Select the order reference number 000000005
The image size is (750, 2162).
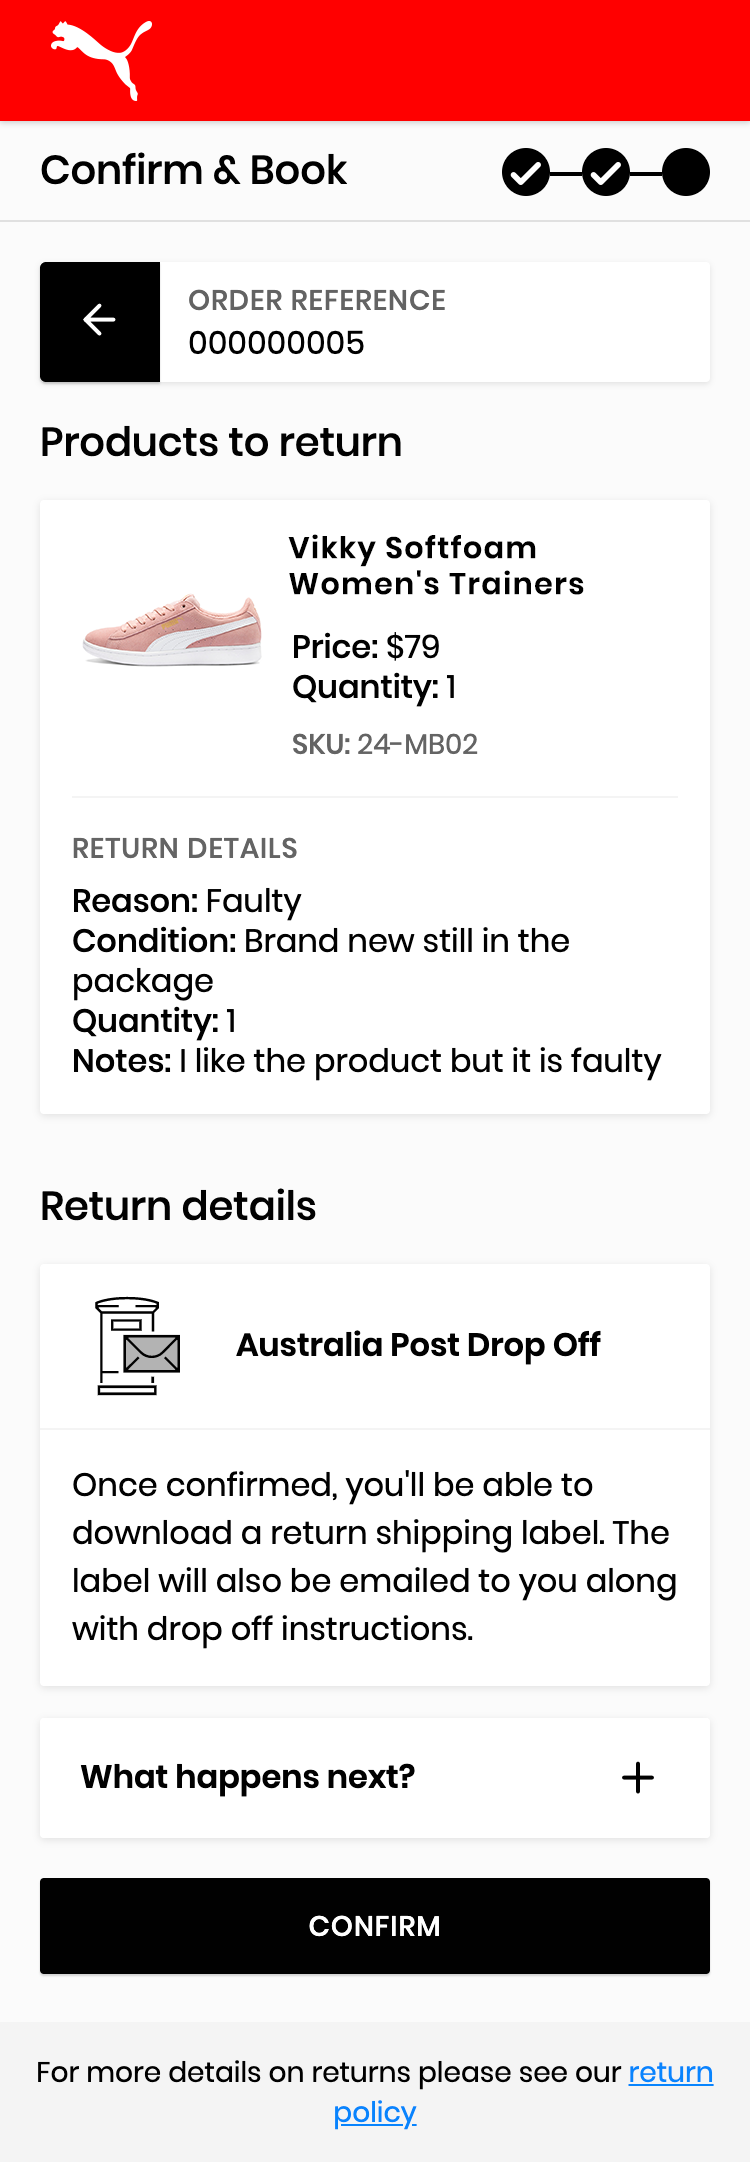pos(277,343)
